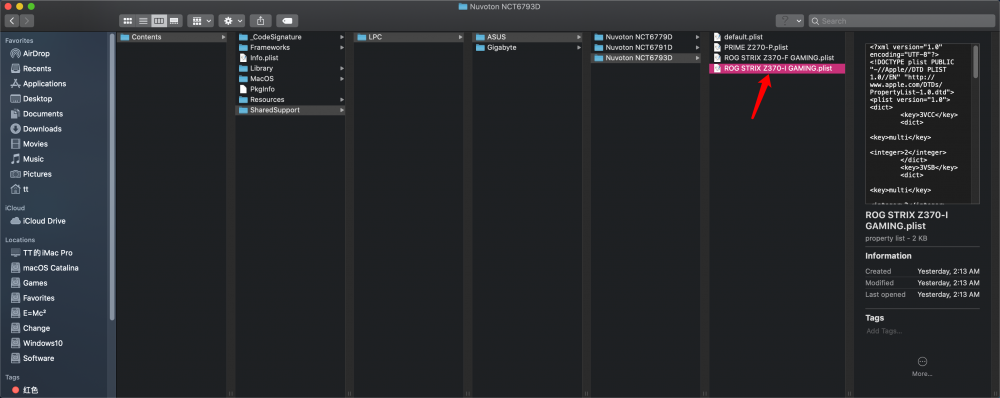The image size is (1000, 398).
Task: Go back with the toolbar back arrow
Action: coord(12,21)
